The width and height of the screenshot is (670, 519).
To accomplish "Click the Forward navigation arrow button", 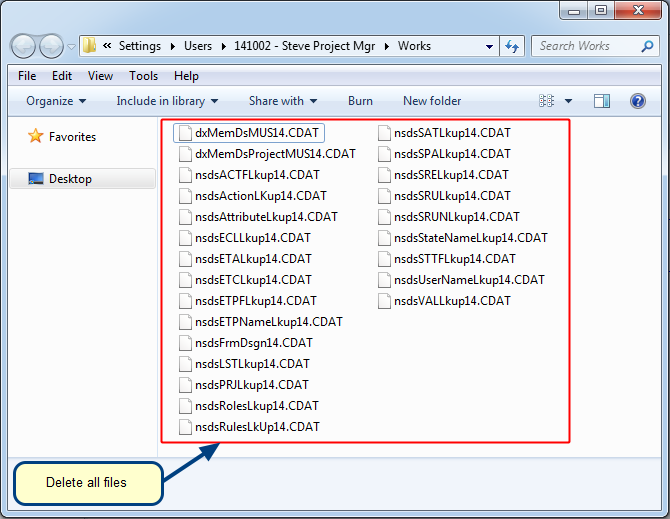I will tap(51, 46).
